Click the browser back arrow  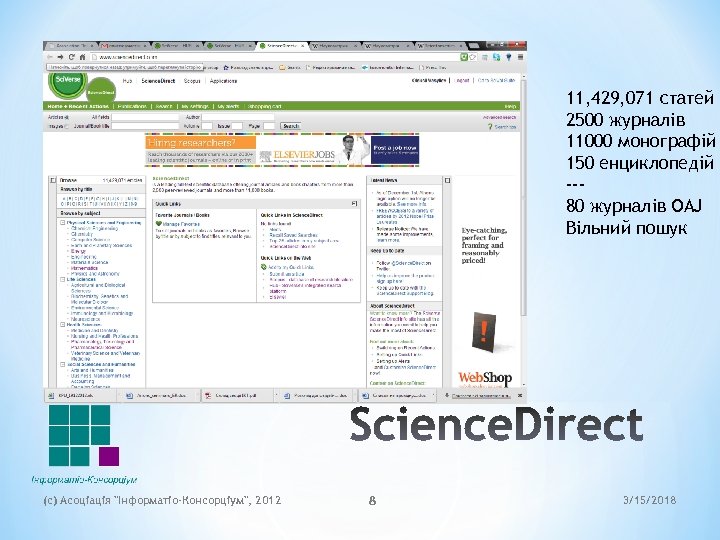coord(50,57)
